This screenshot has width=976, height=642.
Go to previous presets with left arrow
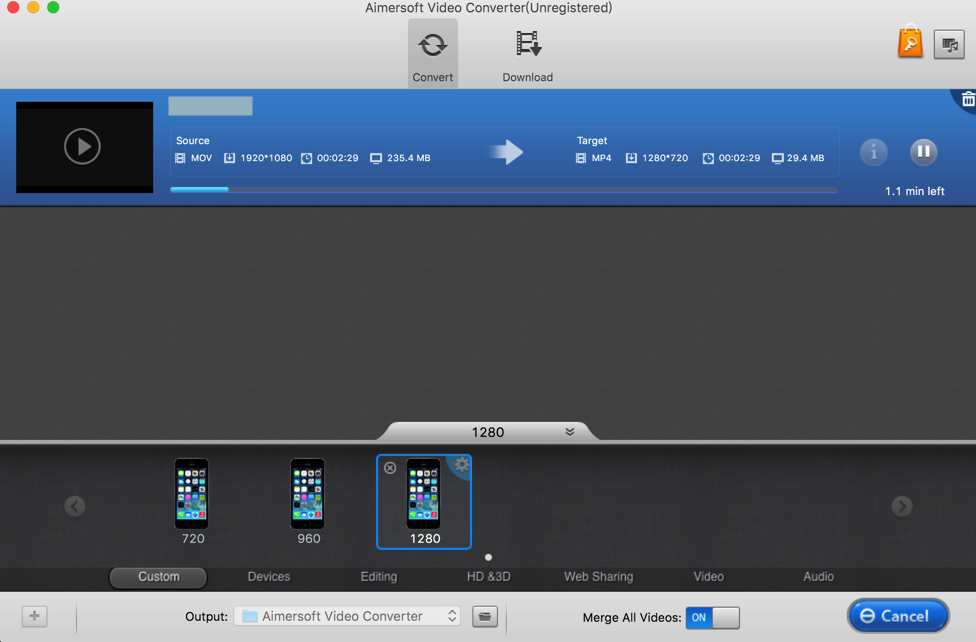click(x=75, y=506)
